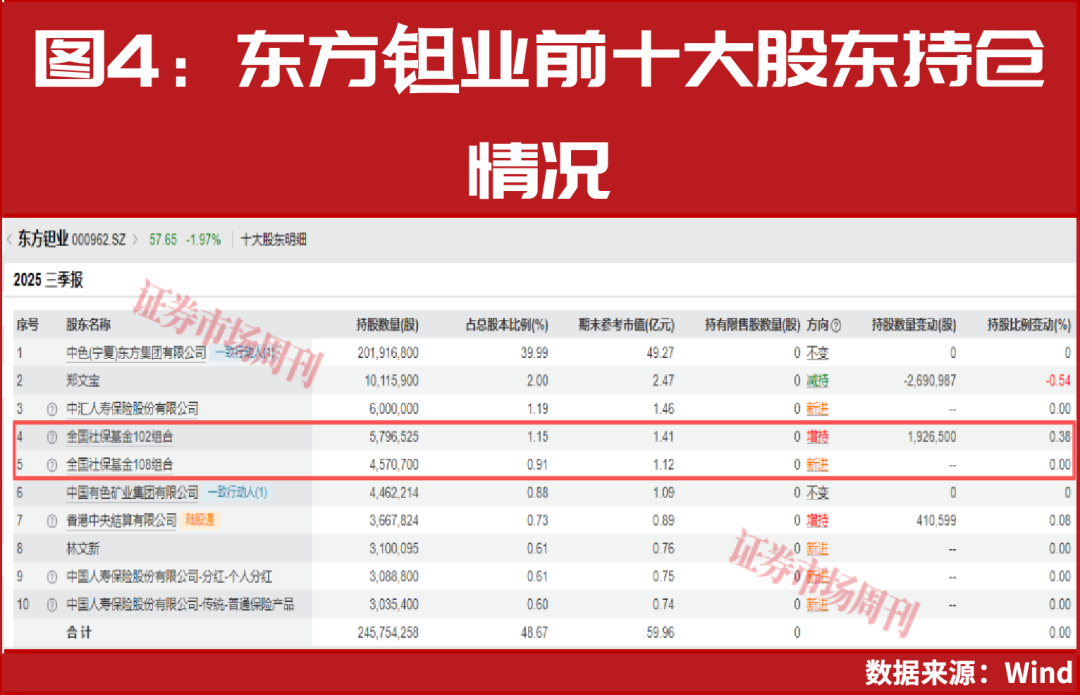Switch to the 十大股东明细 tab
Image resolution: width=1080 pixels, height=695 pixels.
pos(274,238)
